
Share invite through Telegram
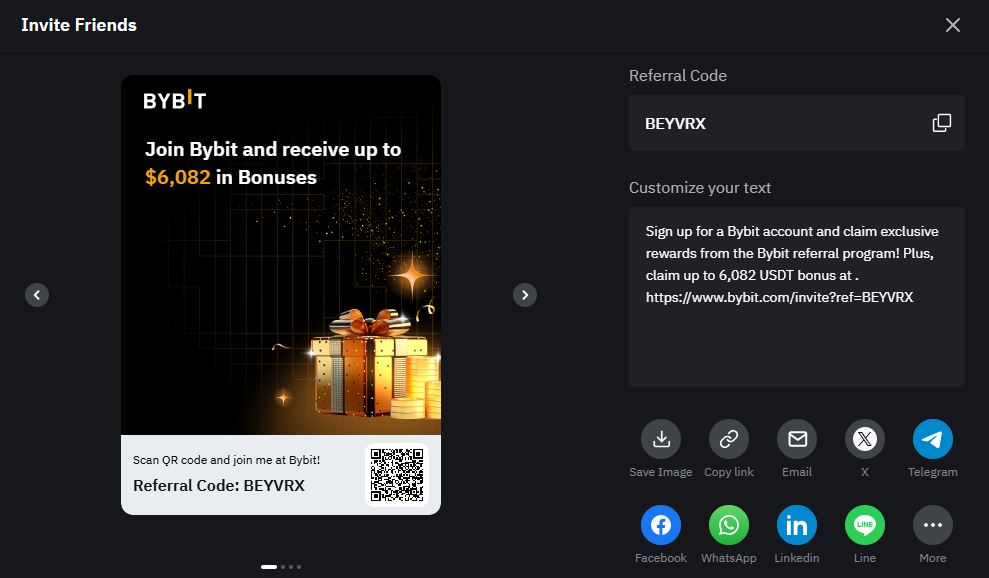(x=933, y=439)
